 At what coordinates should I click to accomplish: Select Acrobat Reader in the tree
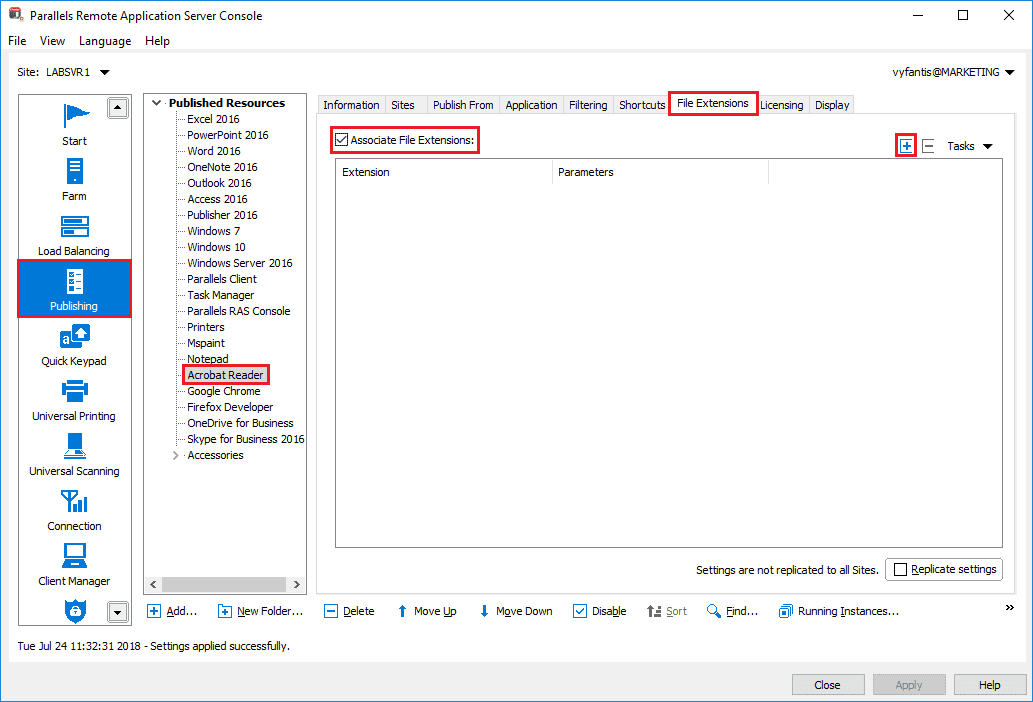click(225, 375)
